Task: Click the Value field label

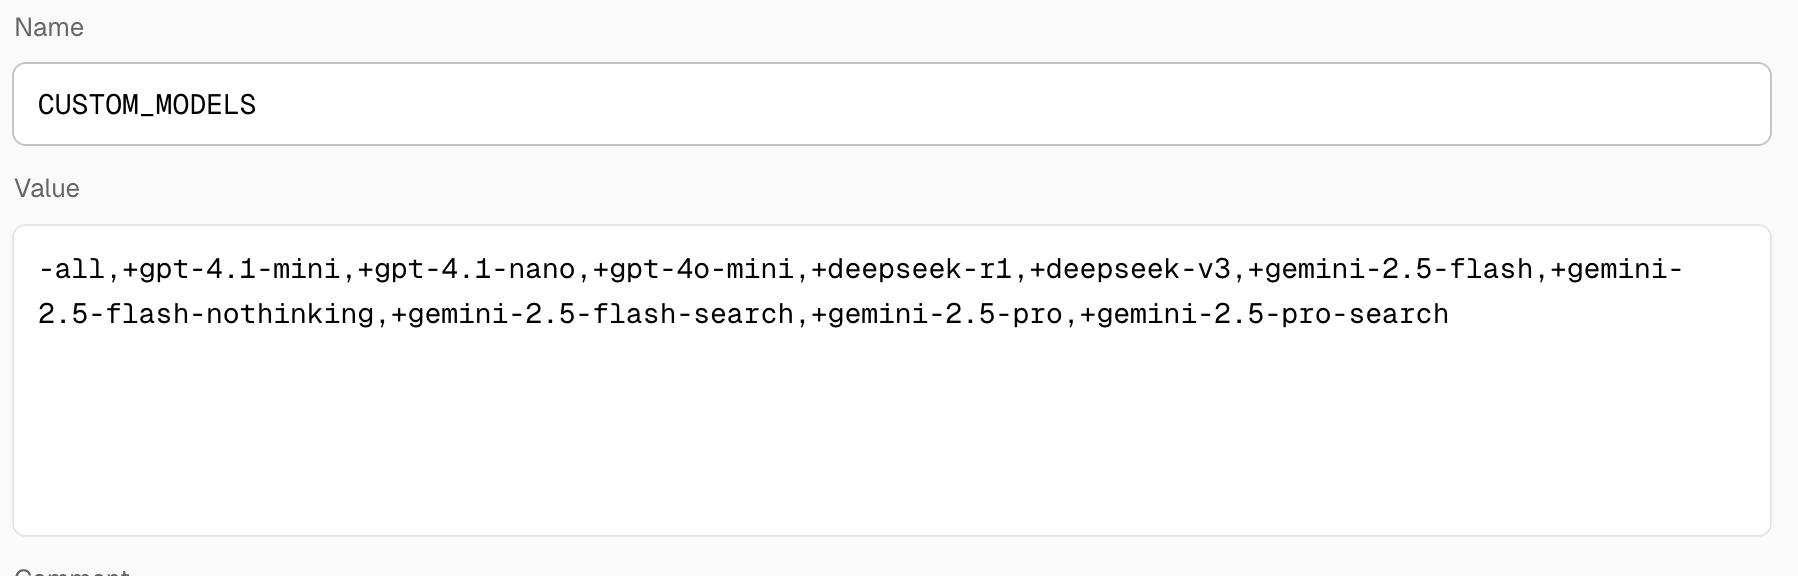Action: (47, 188)
